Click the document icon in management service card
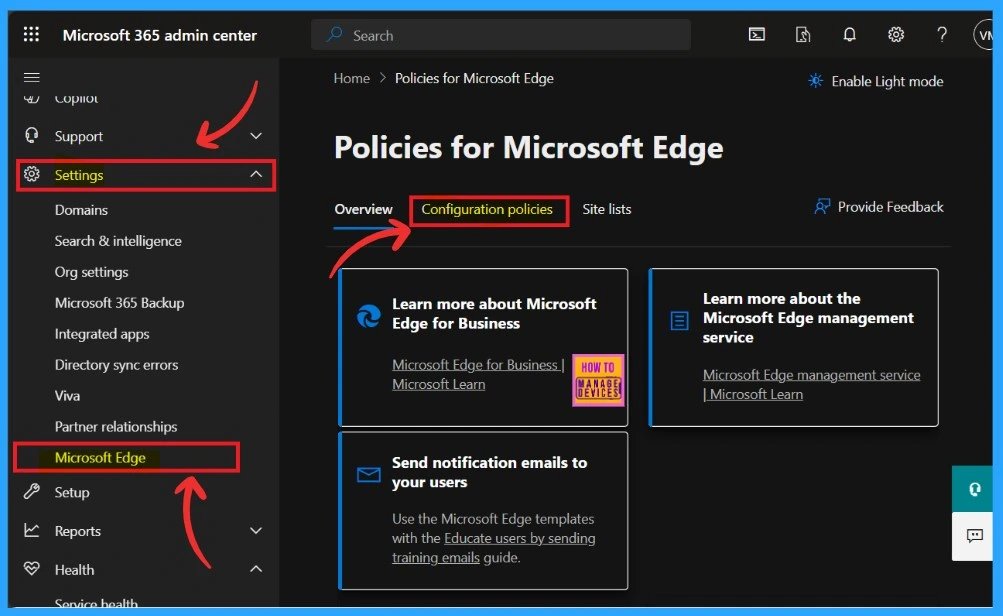This screenshot has height=616, width=1003. tap(679, 320)
